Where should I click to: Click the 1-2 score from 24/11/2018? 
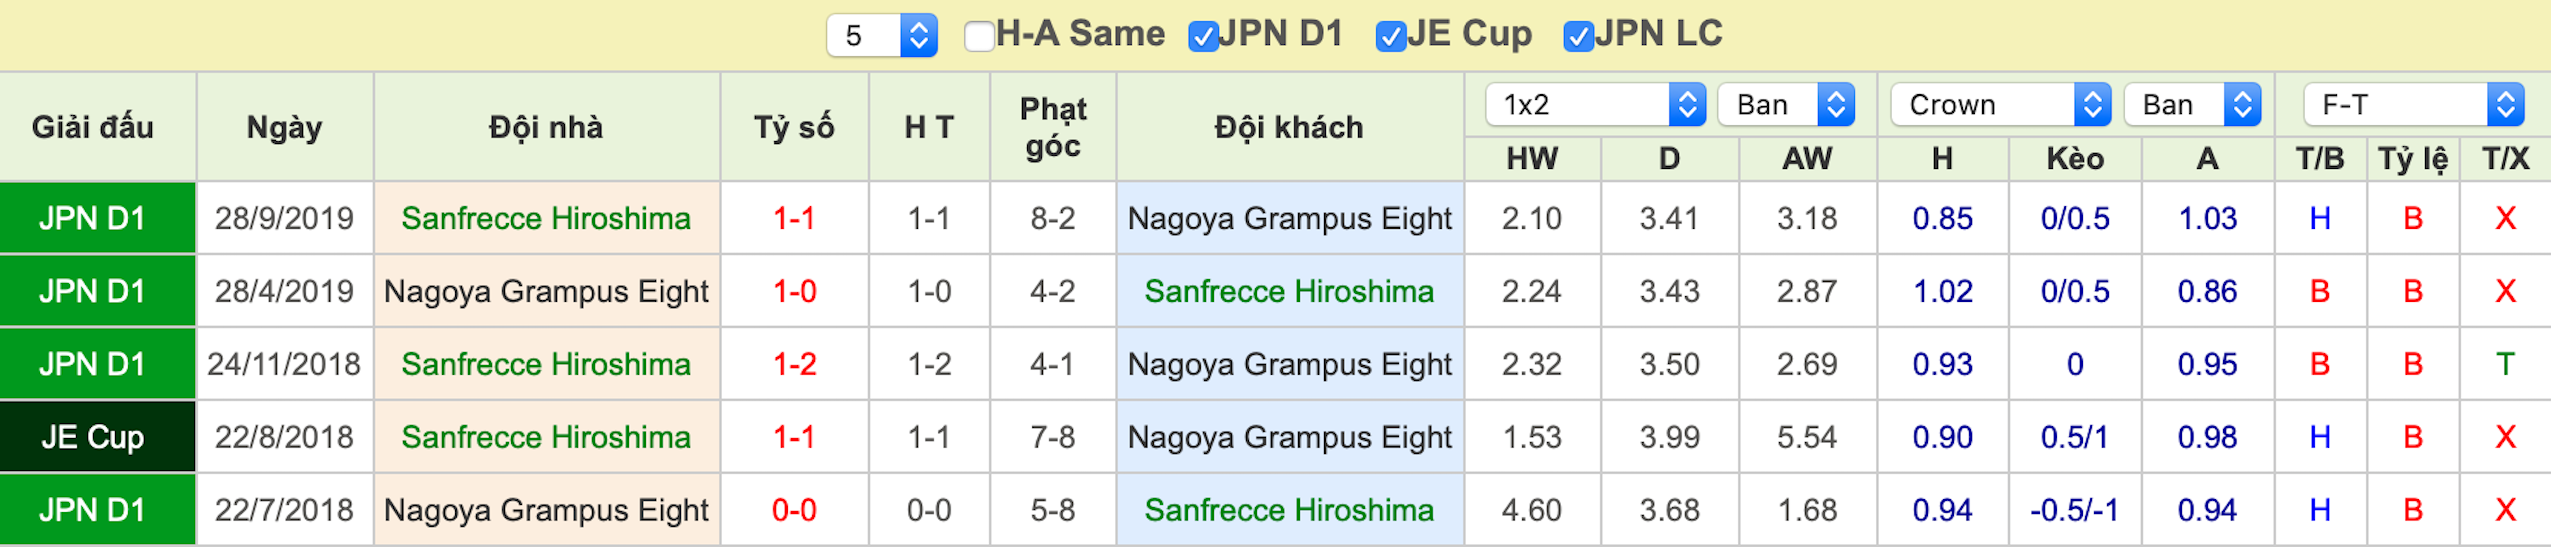[794, 364]
